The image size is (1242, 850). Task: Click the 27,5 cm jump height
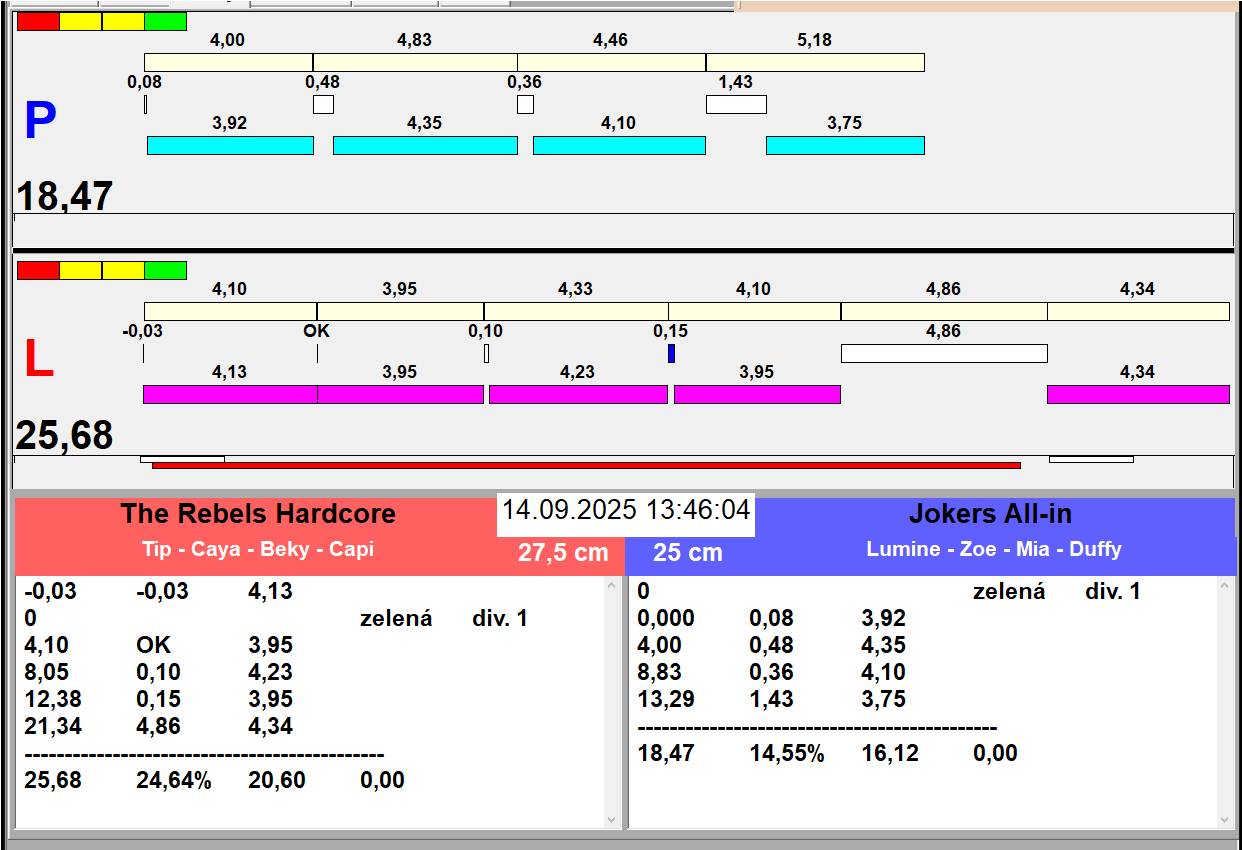(563, 553)
